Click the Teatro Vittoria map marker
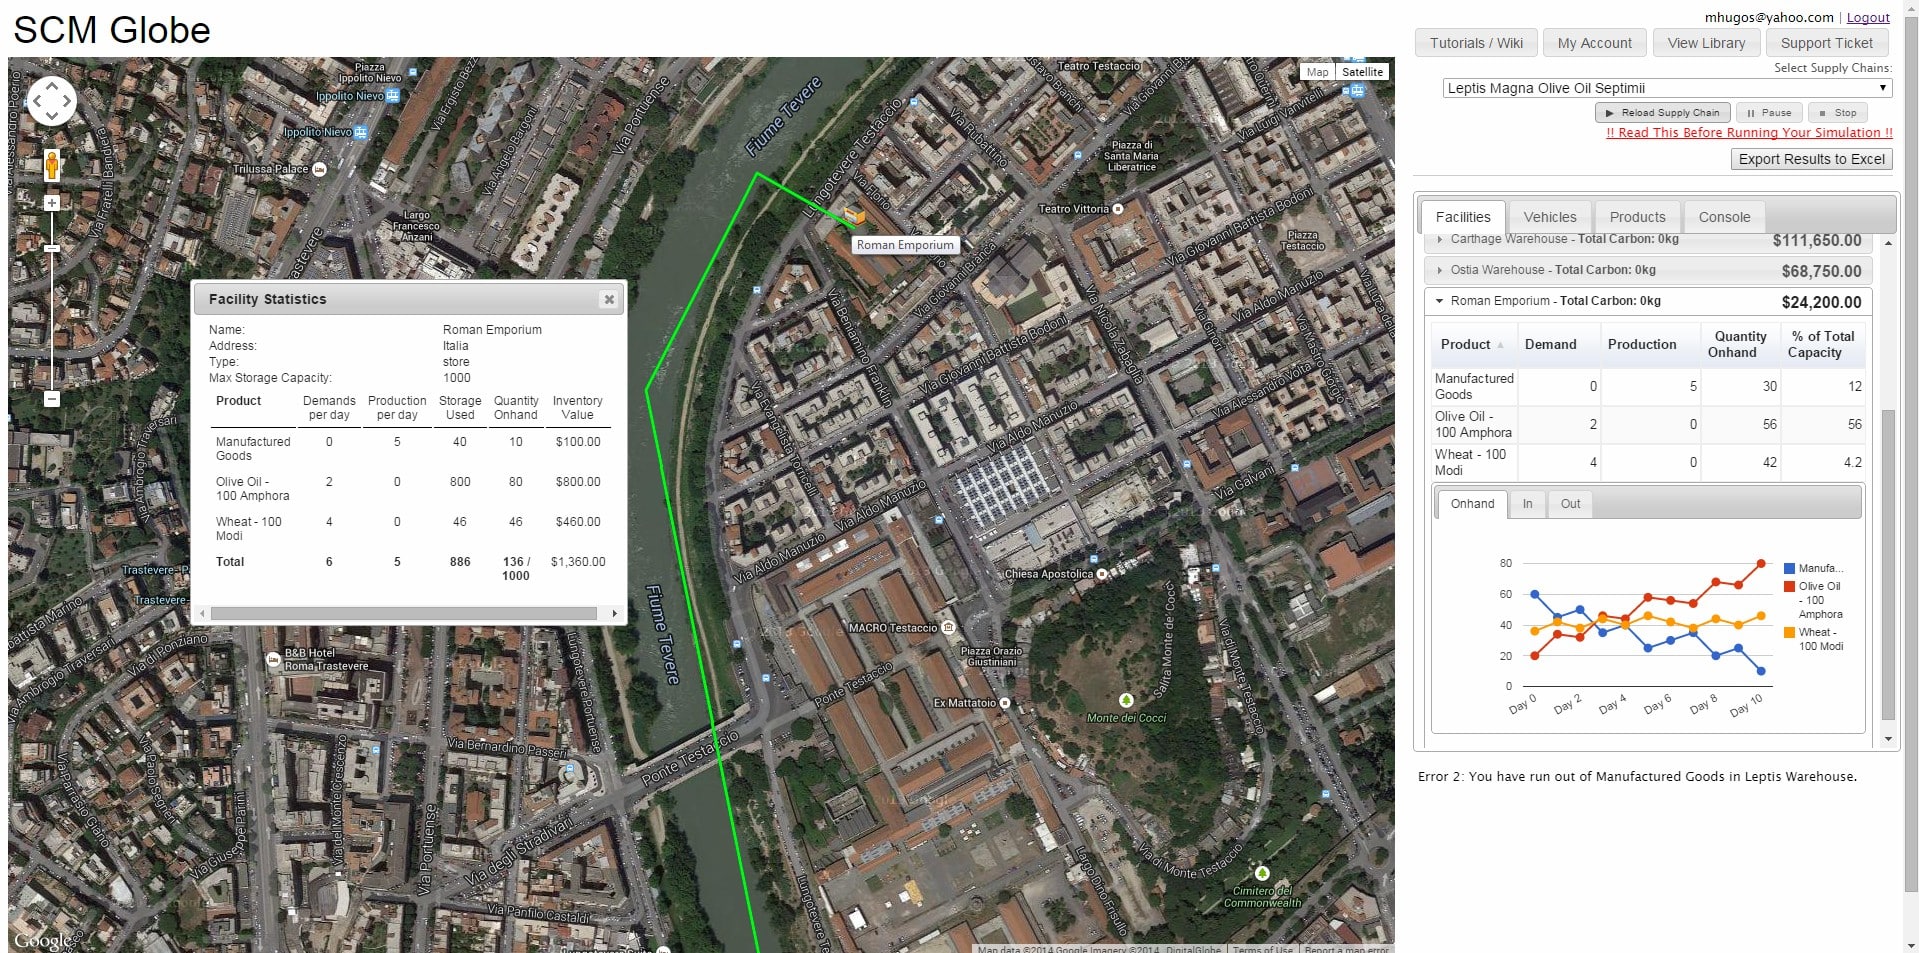Viewport: 1919px width, 953px height. coord(1118,209)
